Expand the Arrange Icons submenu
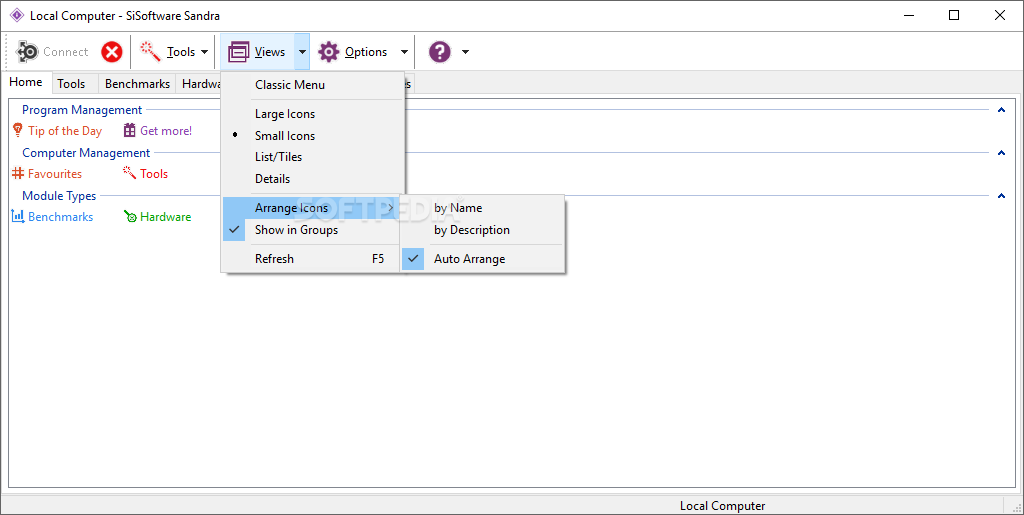1024x515 pixels. click(x=312, y=208)
